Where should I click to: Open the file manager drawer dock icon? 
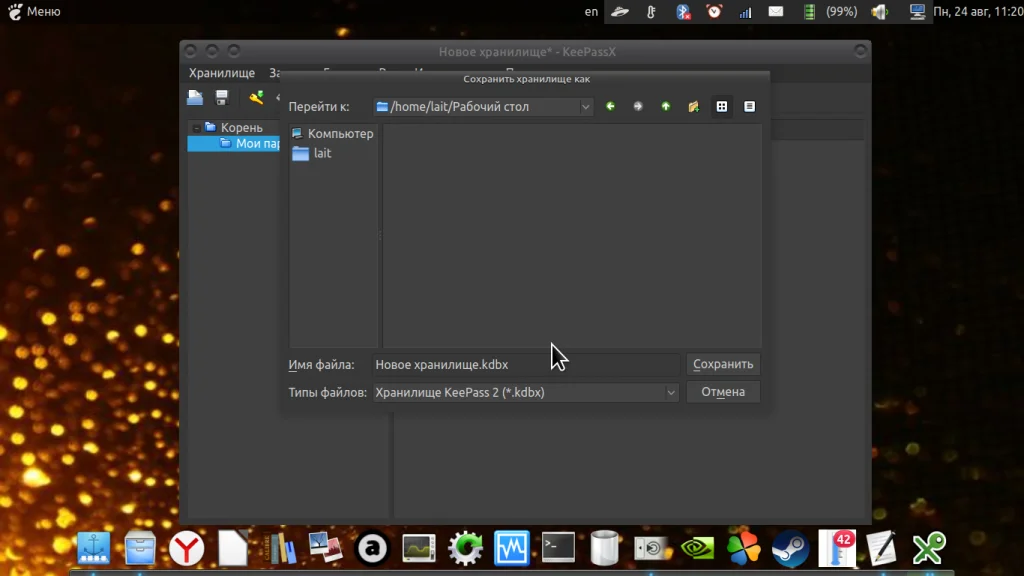140,547
